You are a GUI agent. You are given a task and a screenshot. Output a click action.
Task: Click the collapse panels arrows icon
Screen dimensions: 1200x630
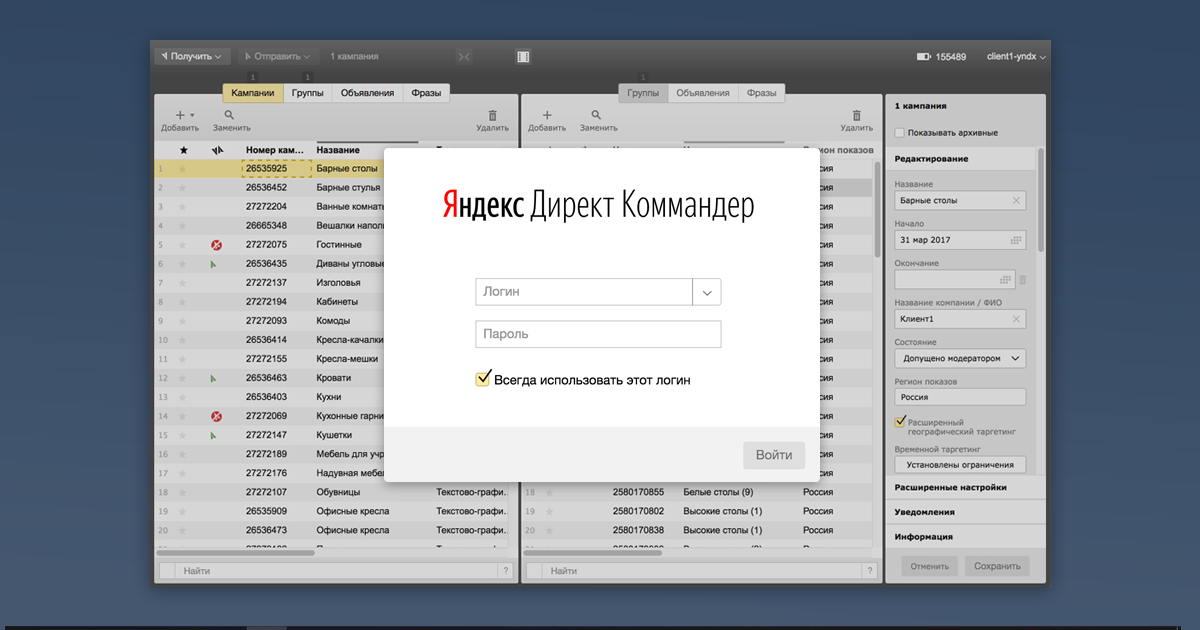tap(464, 57)
